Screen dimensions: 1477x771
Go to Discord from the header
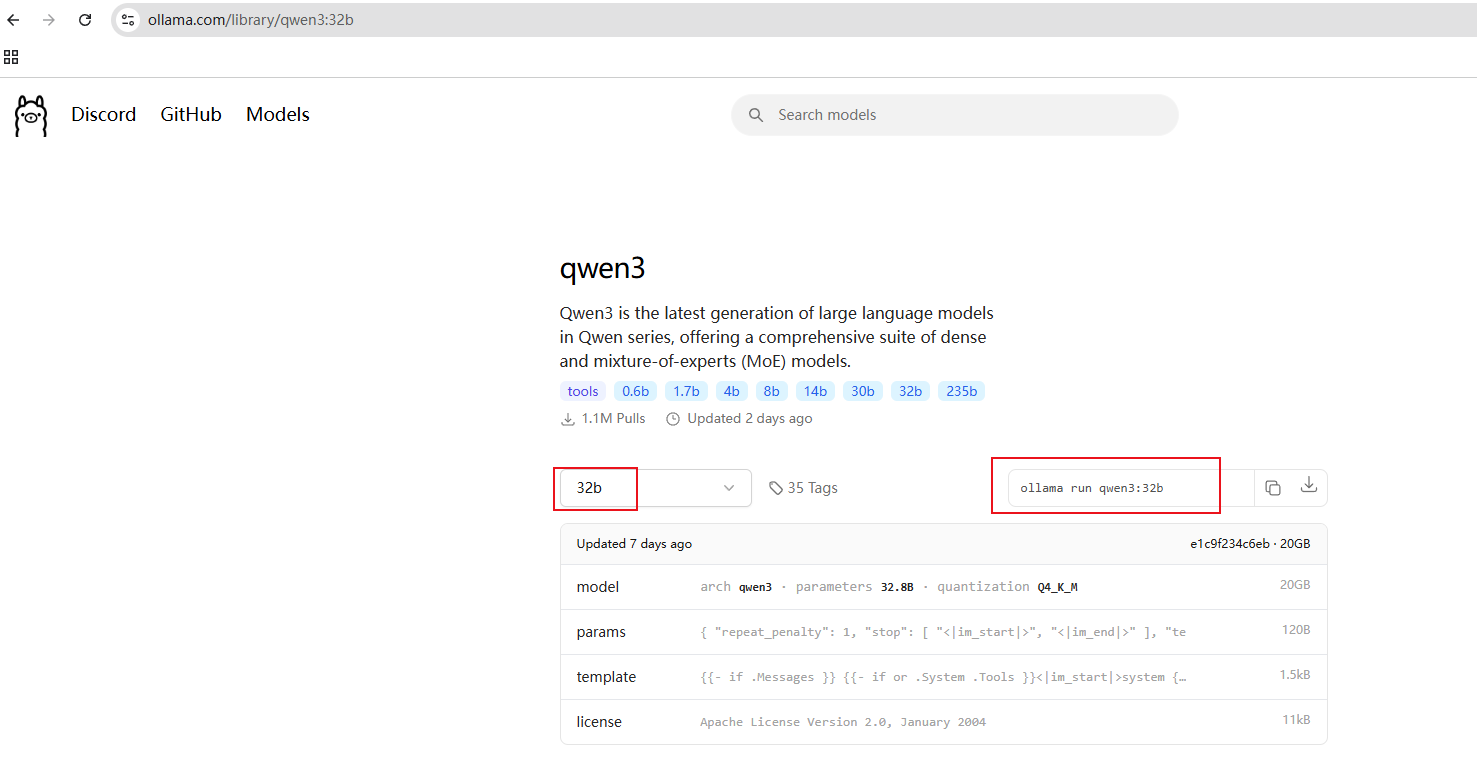pos(103,115)
